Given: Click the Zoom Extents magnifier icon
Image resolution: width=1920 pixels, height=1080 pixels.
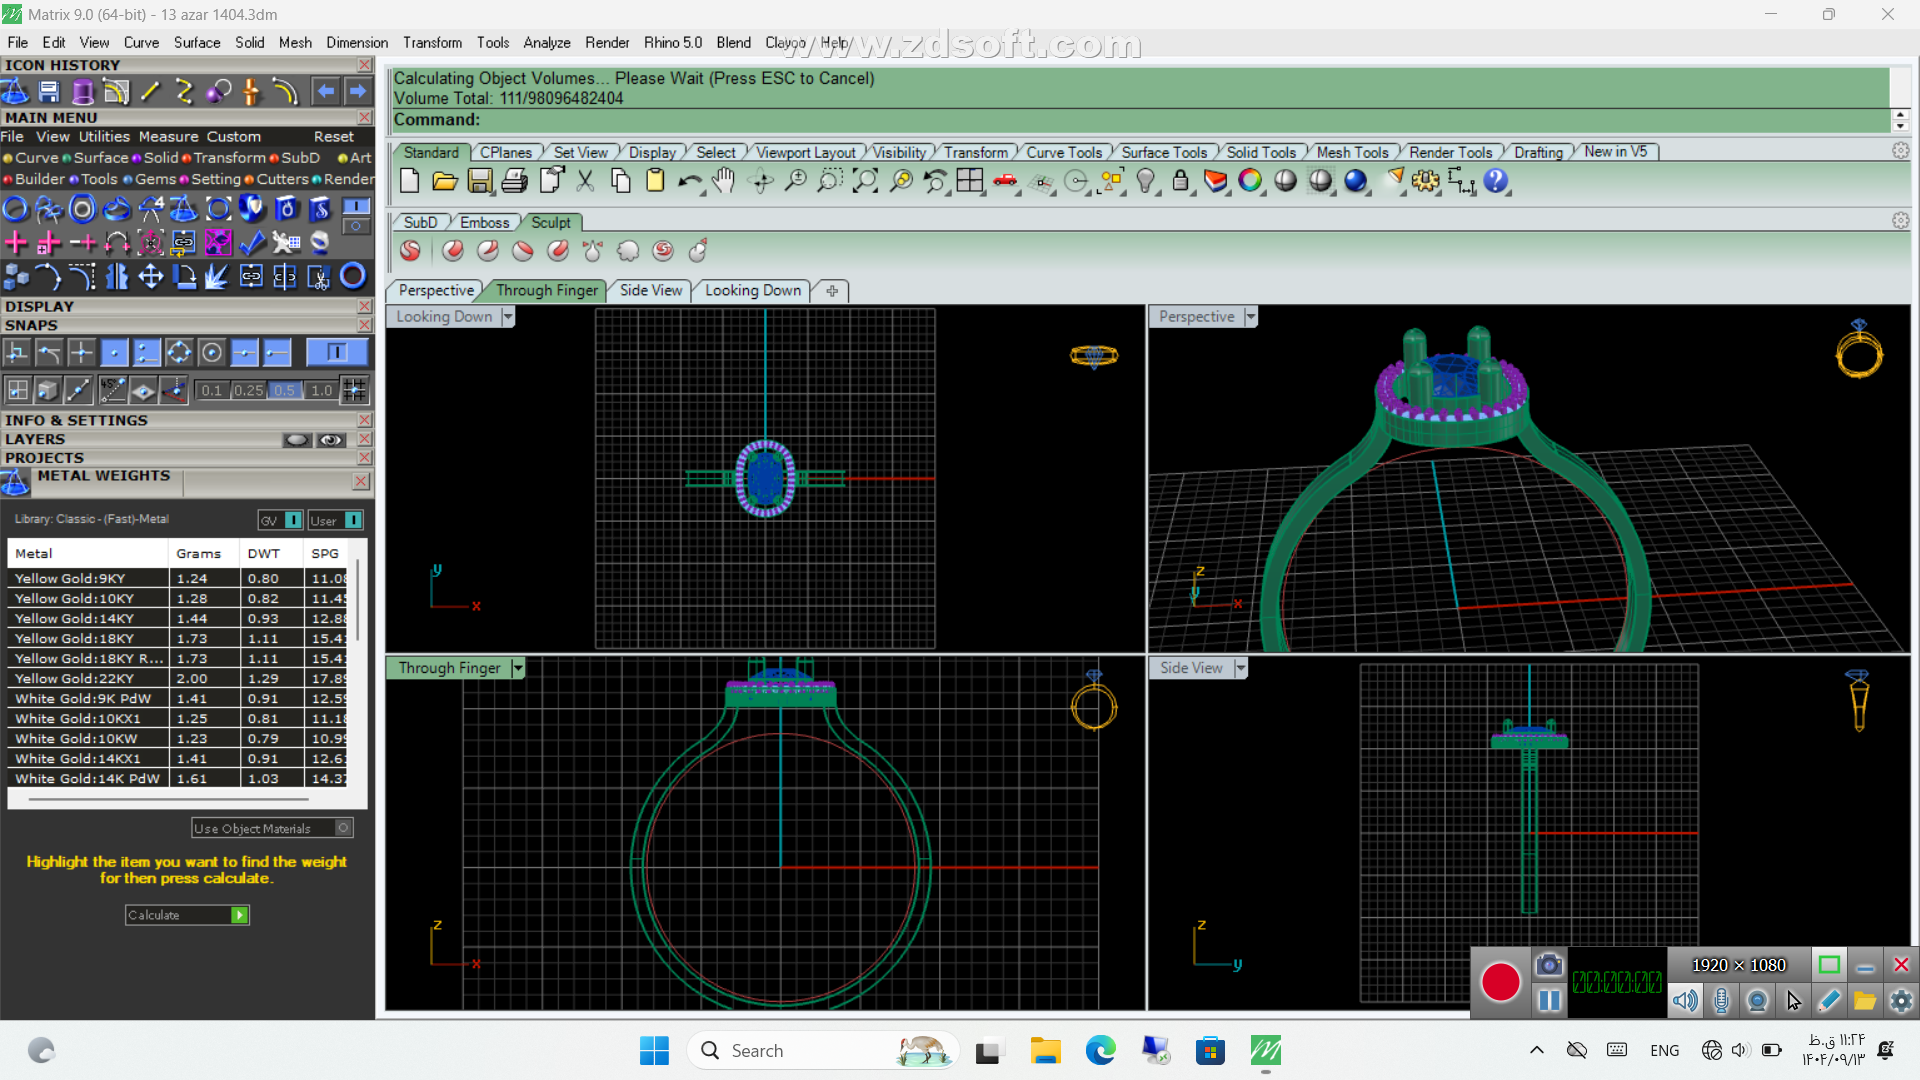Looking at the screenshot, I should 865,181.
